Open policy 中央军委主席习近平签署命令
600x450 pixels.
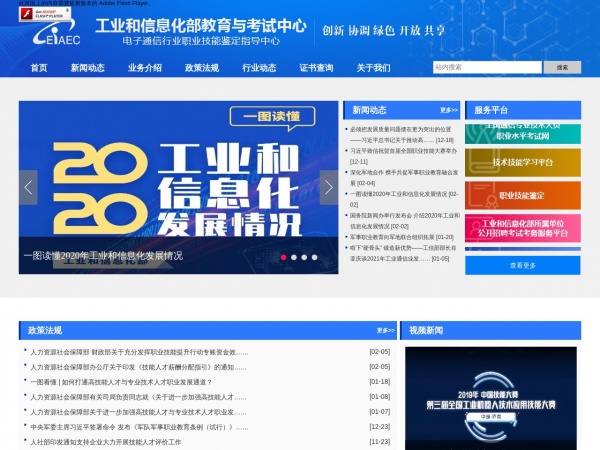(x=139, y=427)
